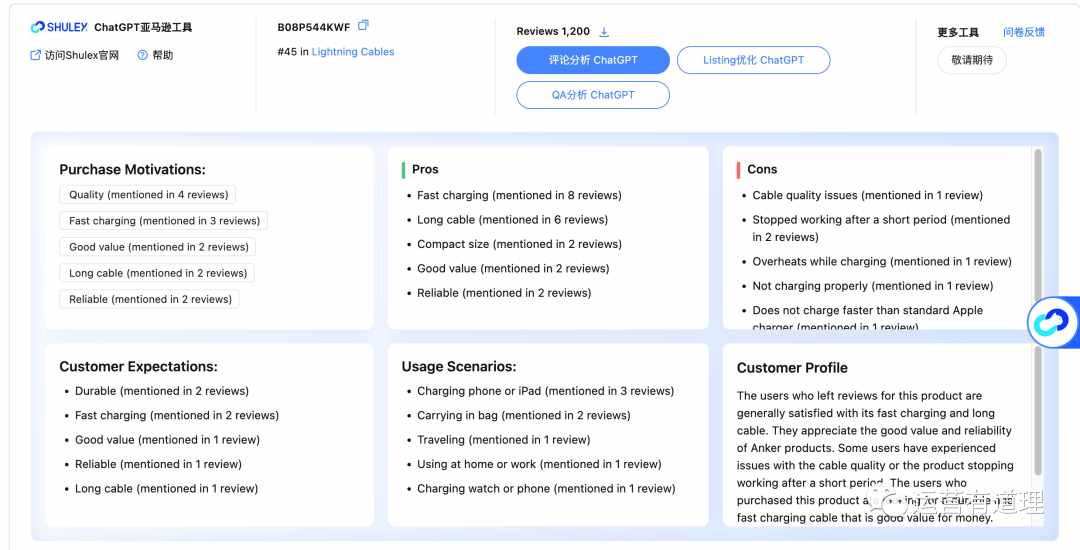Visit the 访问Shulex官网 link
The image size is (1080, 550).
point(82,55)
